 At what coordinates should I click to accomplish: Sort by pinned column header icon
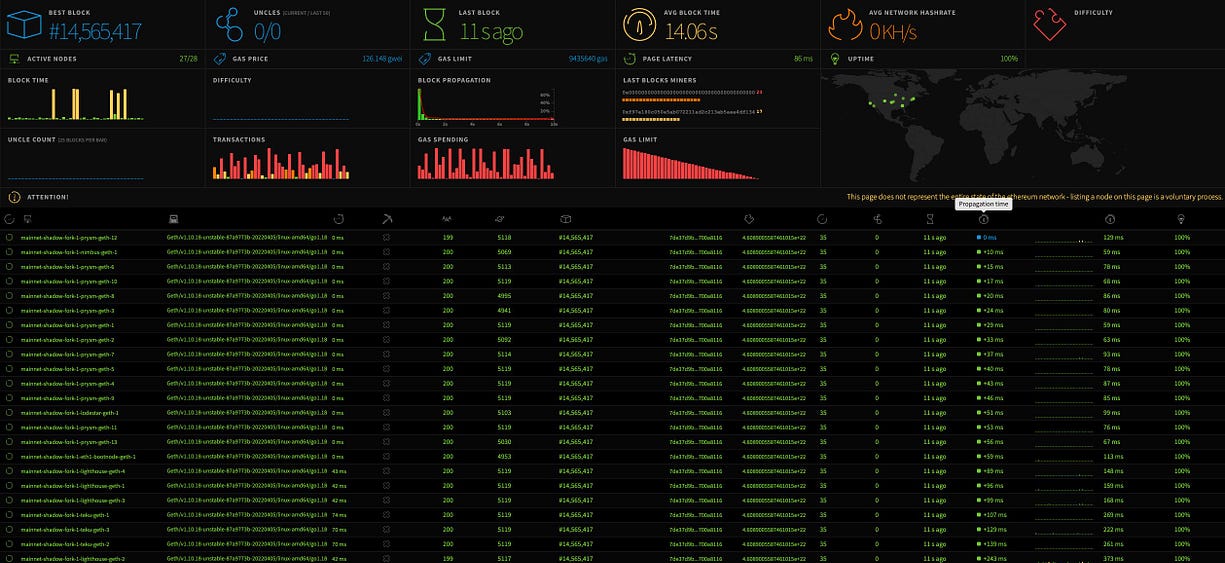[9, 218]
